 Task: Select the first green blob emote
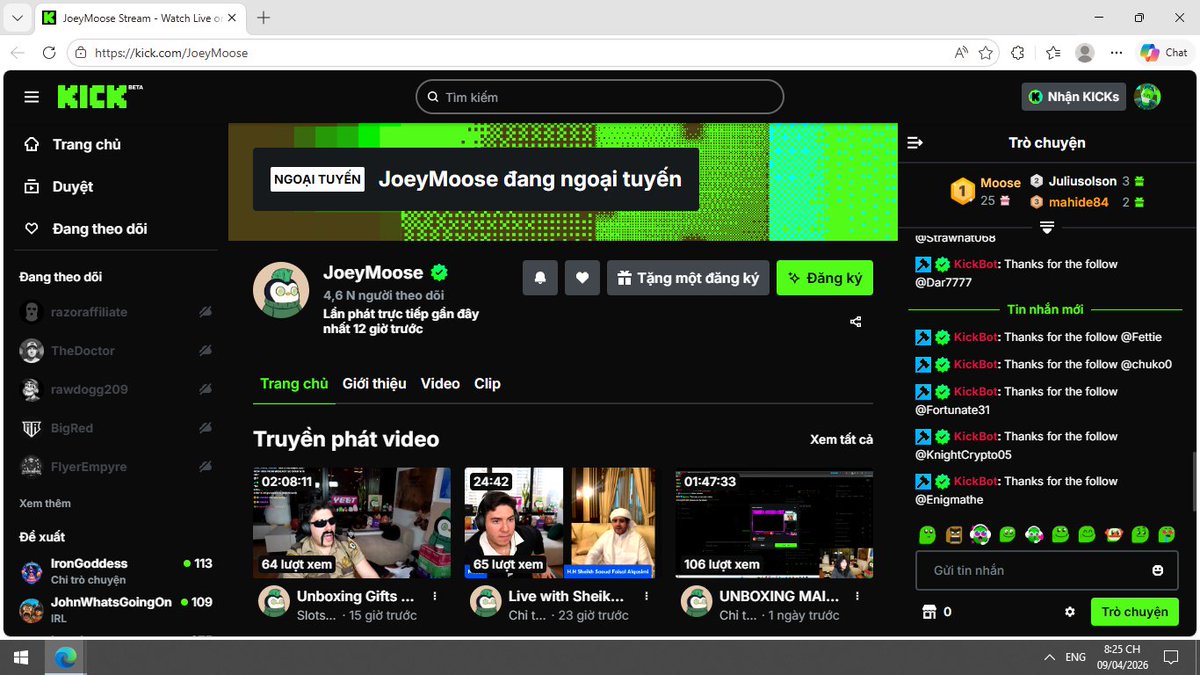click(x=928, y=535)
